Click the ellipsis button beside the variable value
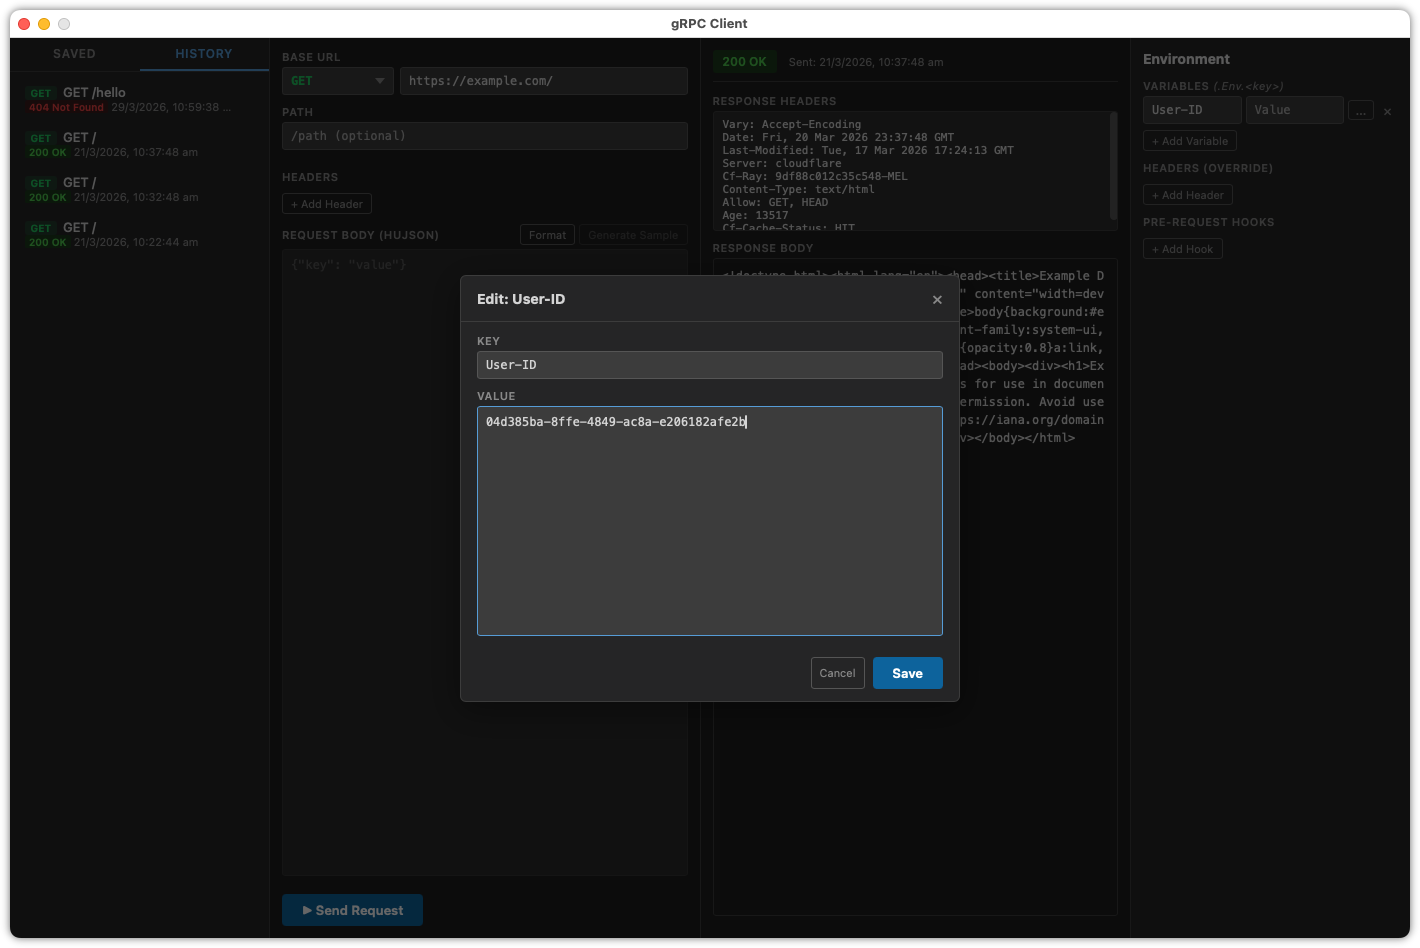The image size is (1420, 948). tap(1360, 110)
